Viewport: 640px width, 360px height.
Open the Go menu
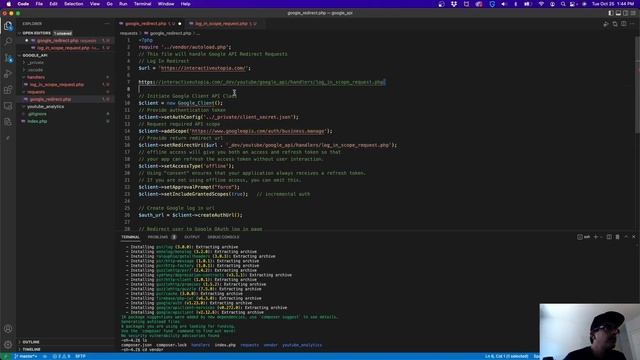coord(109,4)
